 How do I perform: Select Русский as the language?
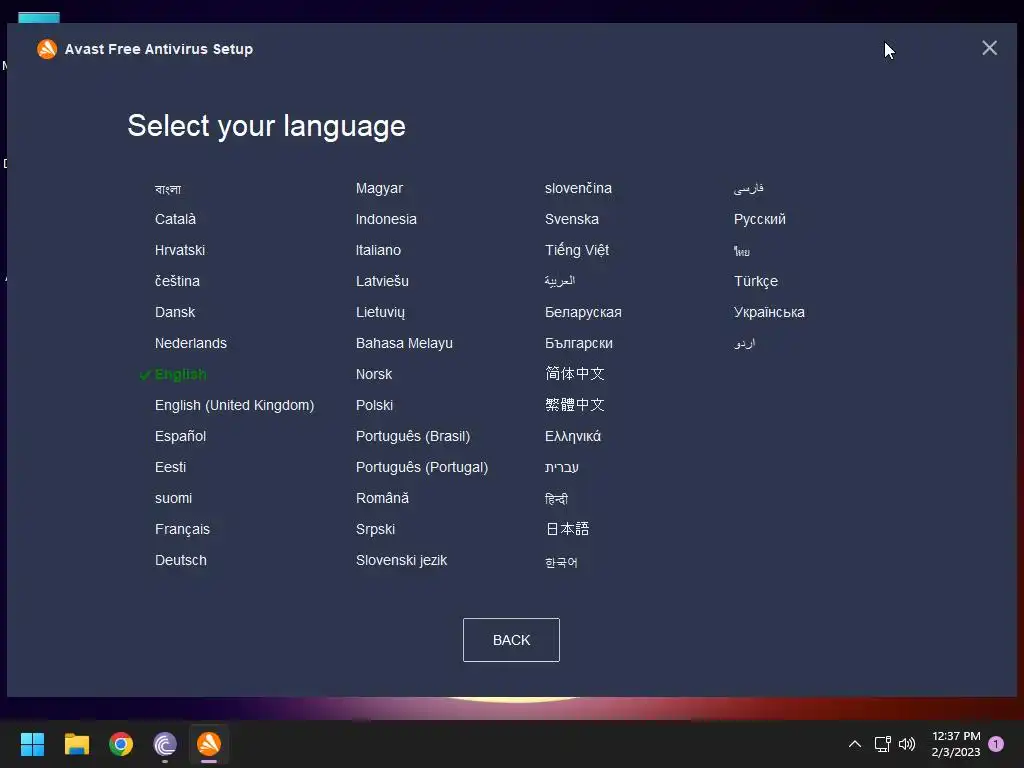760,219
